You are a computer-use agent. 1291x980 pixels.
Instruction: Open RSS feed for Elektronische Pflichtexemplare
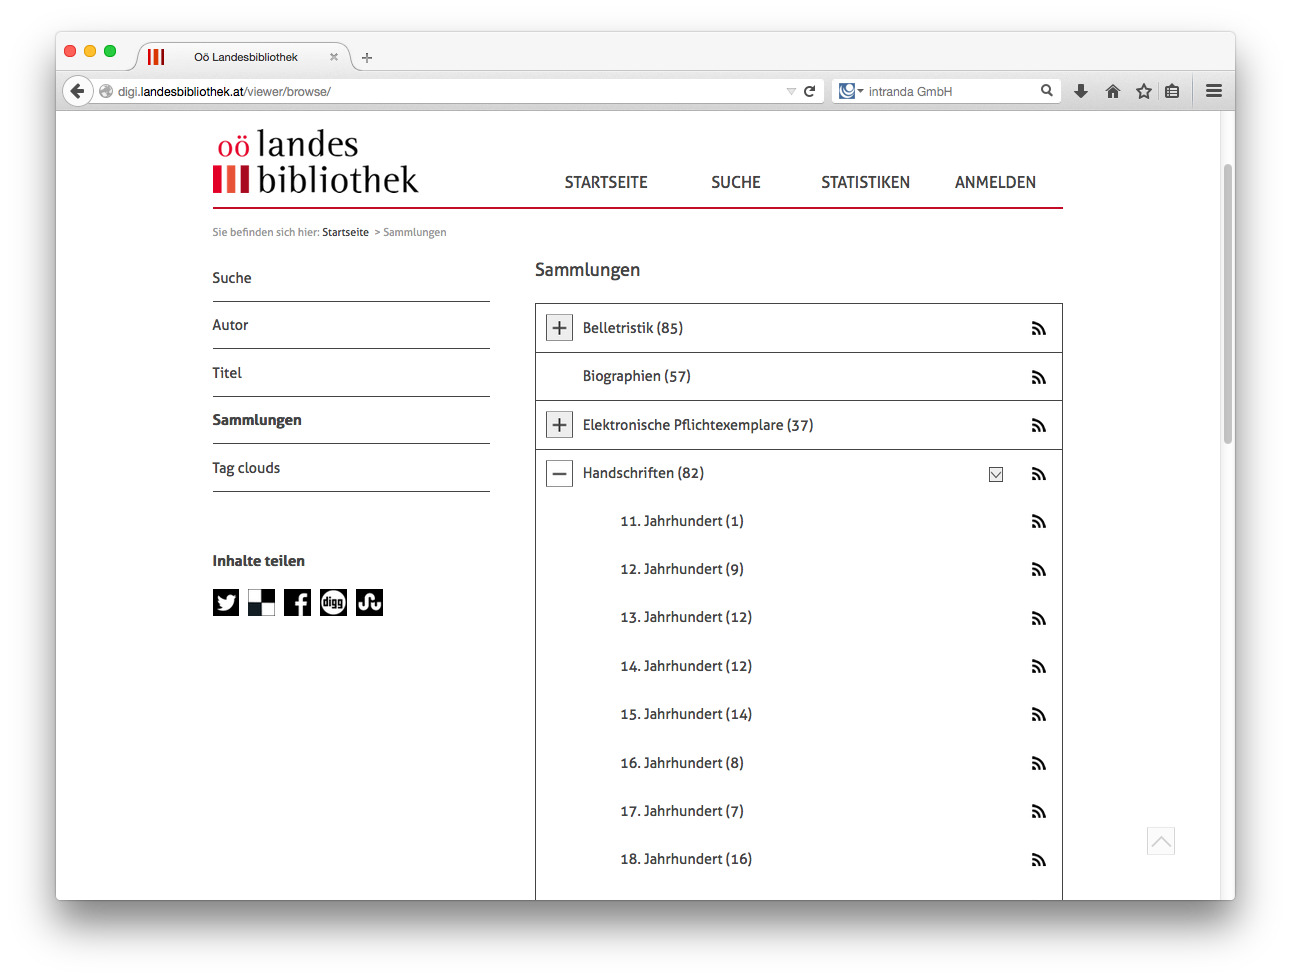coord(1039,426)
